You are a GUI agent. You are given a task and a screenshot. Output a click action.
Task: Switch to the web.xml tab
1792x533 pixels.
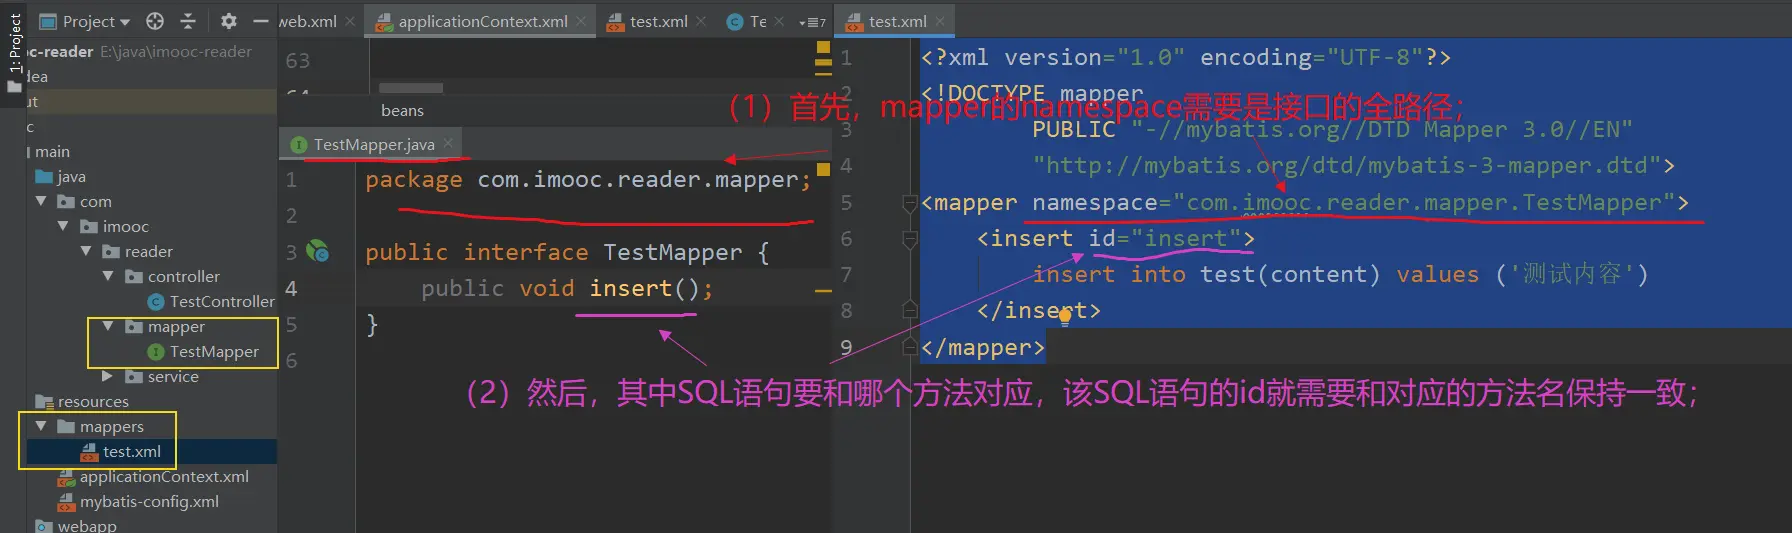308,21
